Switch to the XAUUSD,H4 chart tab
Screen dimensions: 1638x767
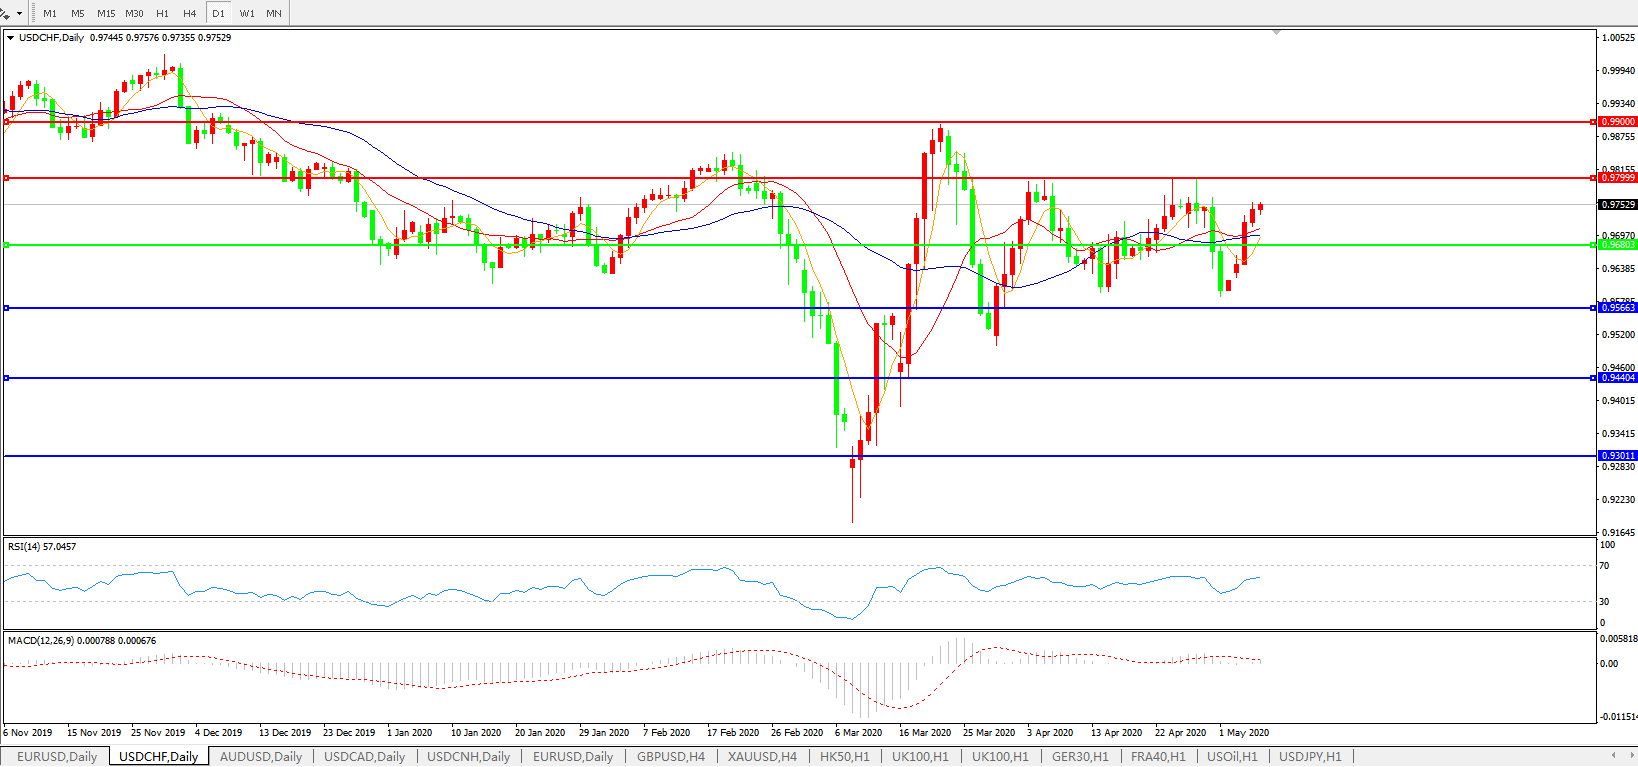(762, 757)
